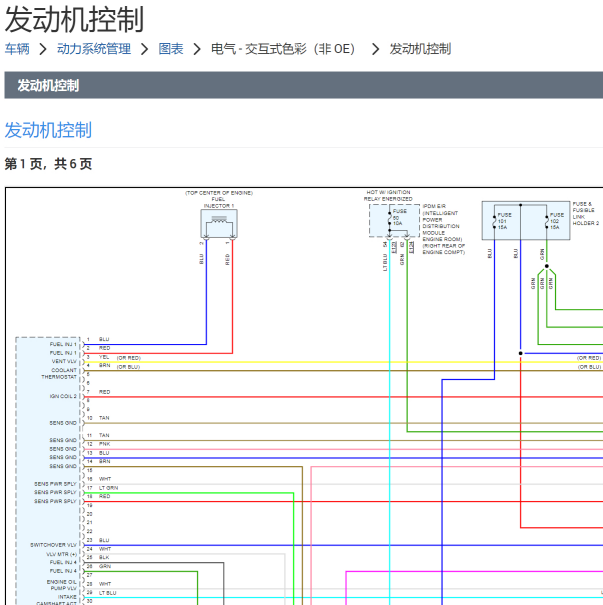The height and width of the screenshot is (605, 603).
Task: Click the (TOP CENTER OF ENGINE) note
Action: pos(219,193)
